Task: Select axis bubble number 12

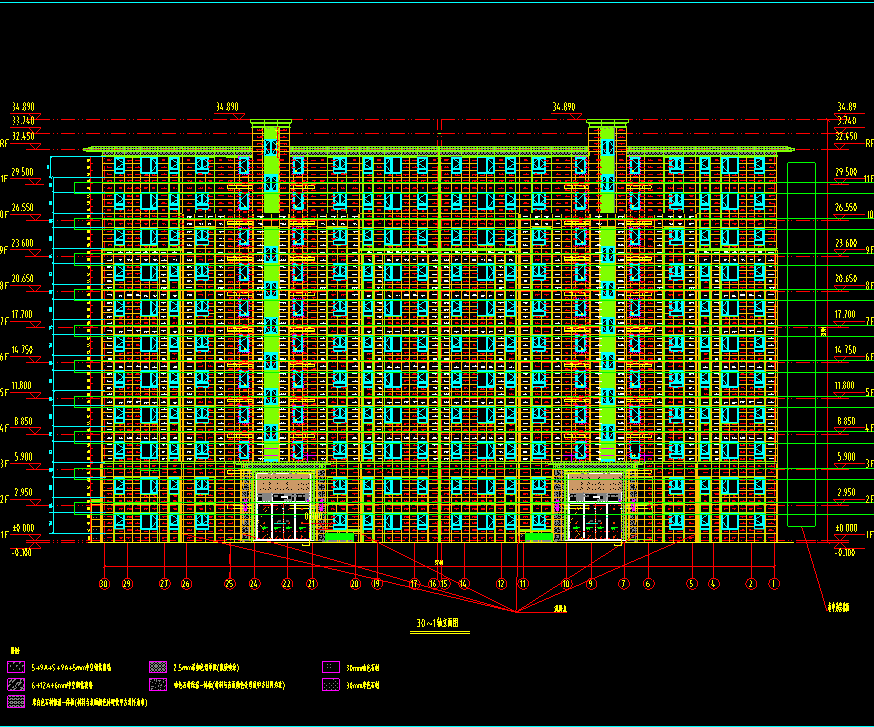Action: click(501, 583)
